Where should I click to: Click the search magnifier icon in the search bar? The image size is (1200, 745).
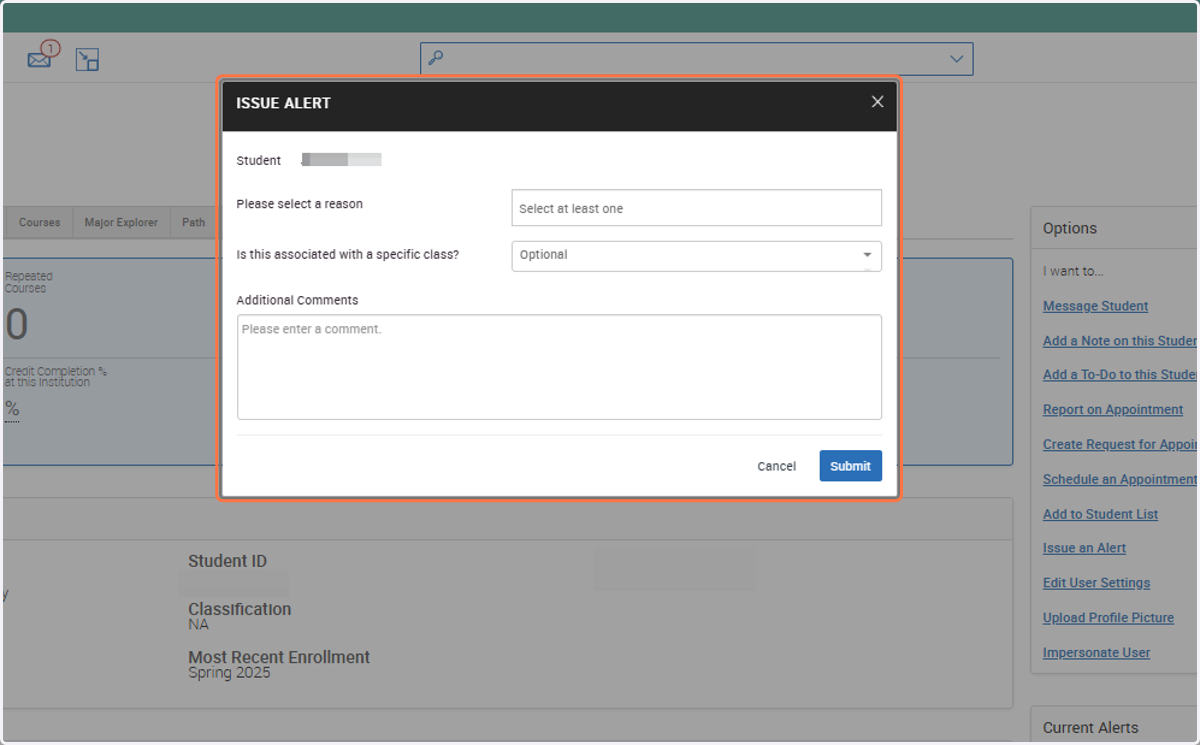(x=435, y=59)
